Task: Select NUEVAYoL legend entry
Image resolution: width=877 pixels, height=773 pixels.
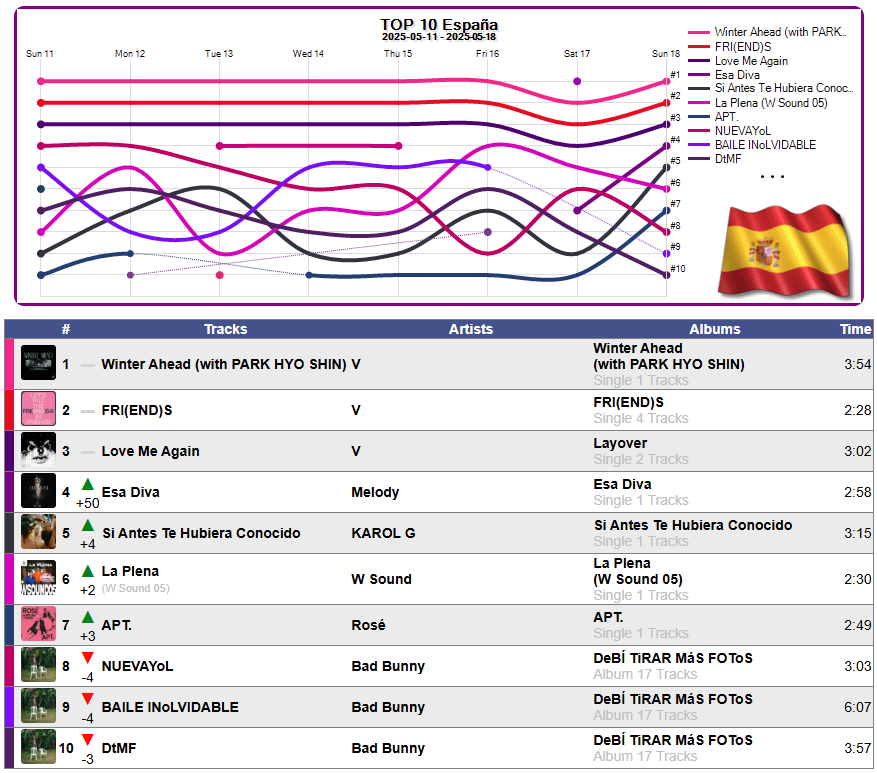Action: pyautogui.click(x=730, y=131)
